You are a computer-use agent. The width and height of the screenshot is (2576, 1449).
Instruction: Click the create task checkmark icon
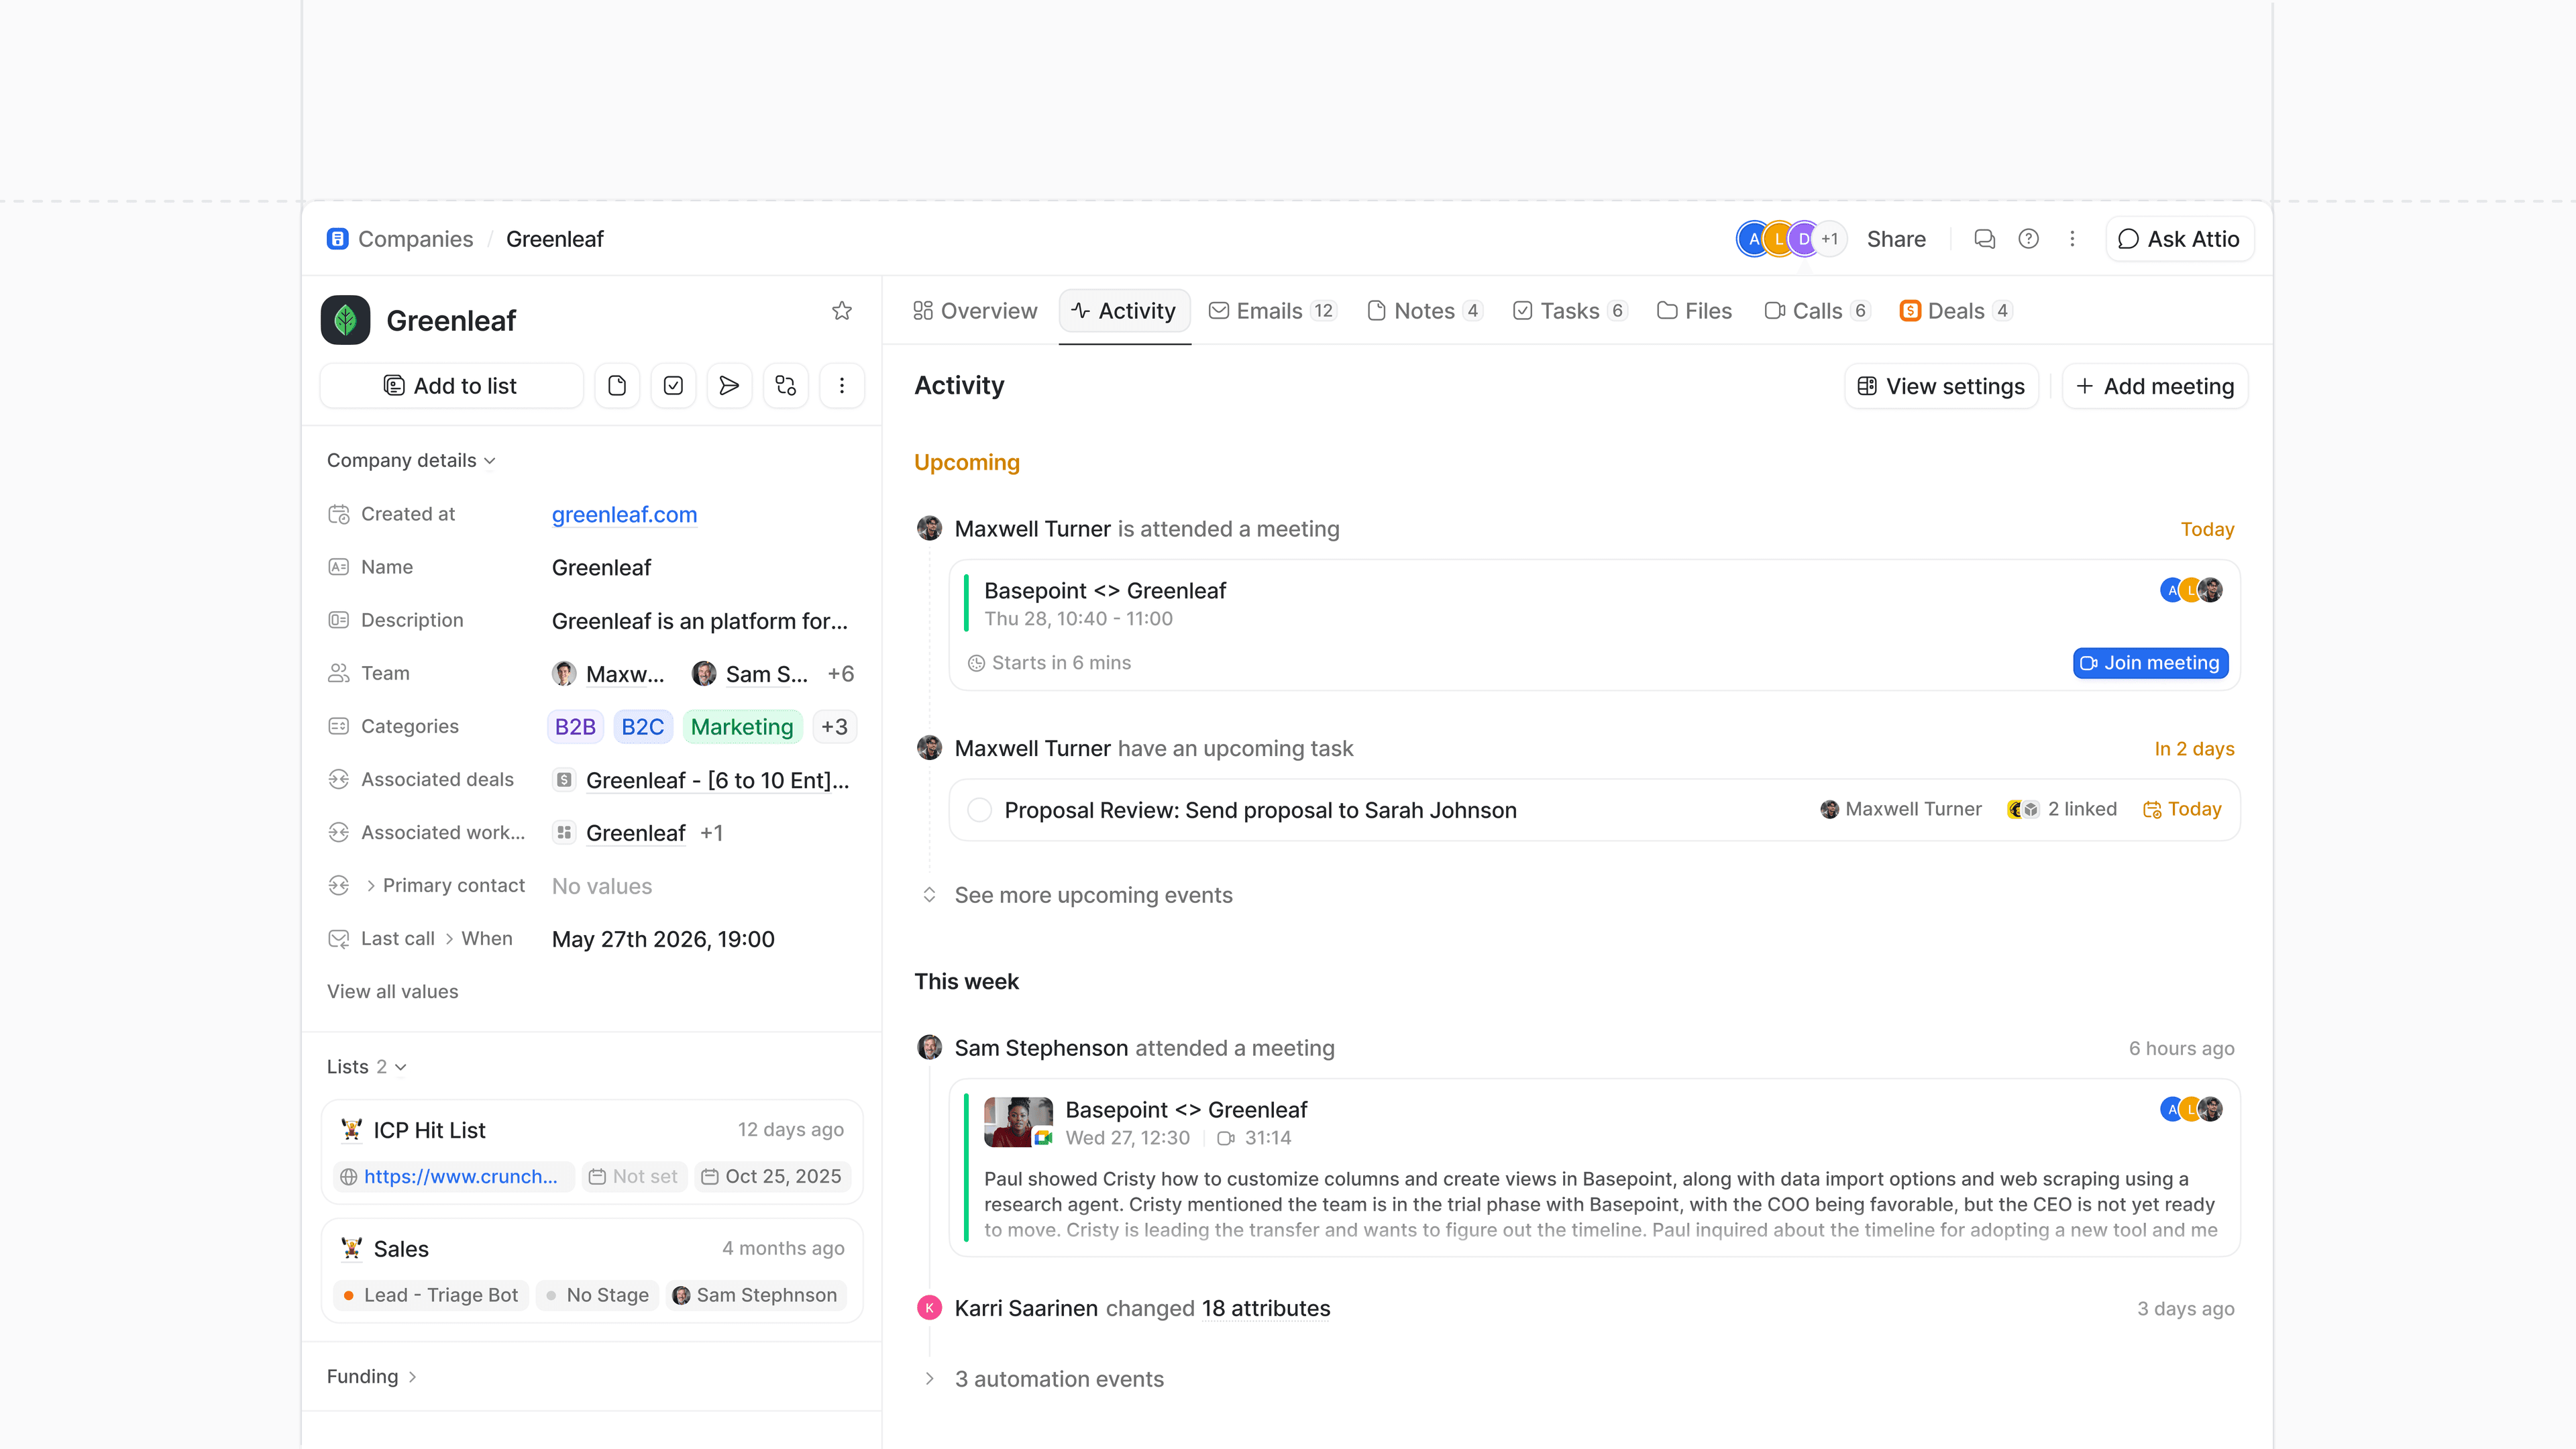click(673, 386)
